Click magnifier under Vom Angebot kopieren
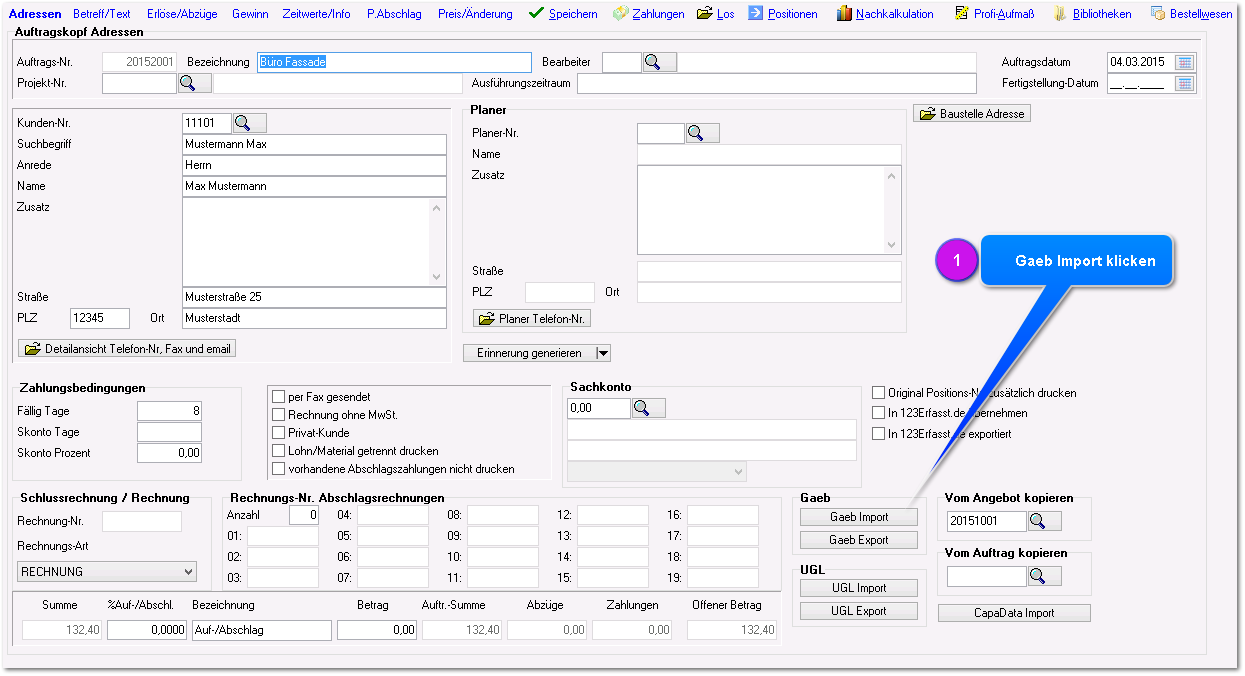This screenshot has width=1245, height=676. (1045, 521)
